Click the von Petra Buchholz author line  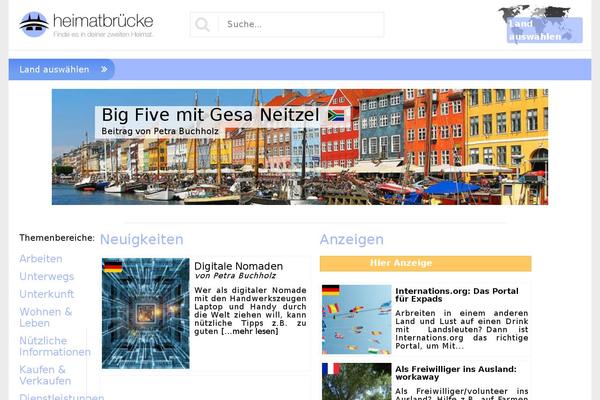coord(235,276)
